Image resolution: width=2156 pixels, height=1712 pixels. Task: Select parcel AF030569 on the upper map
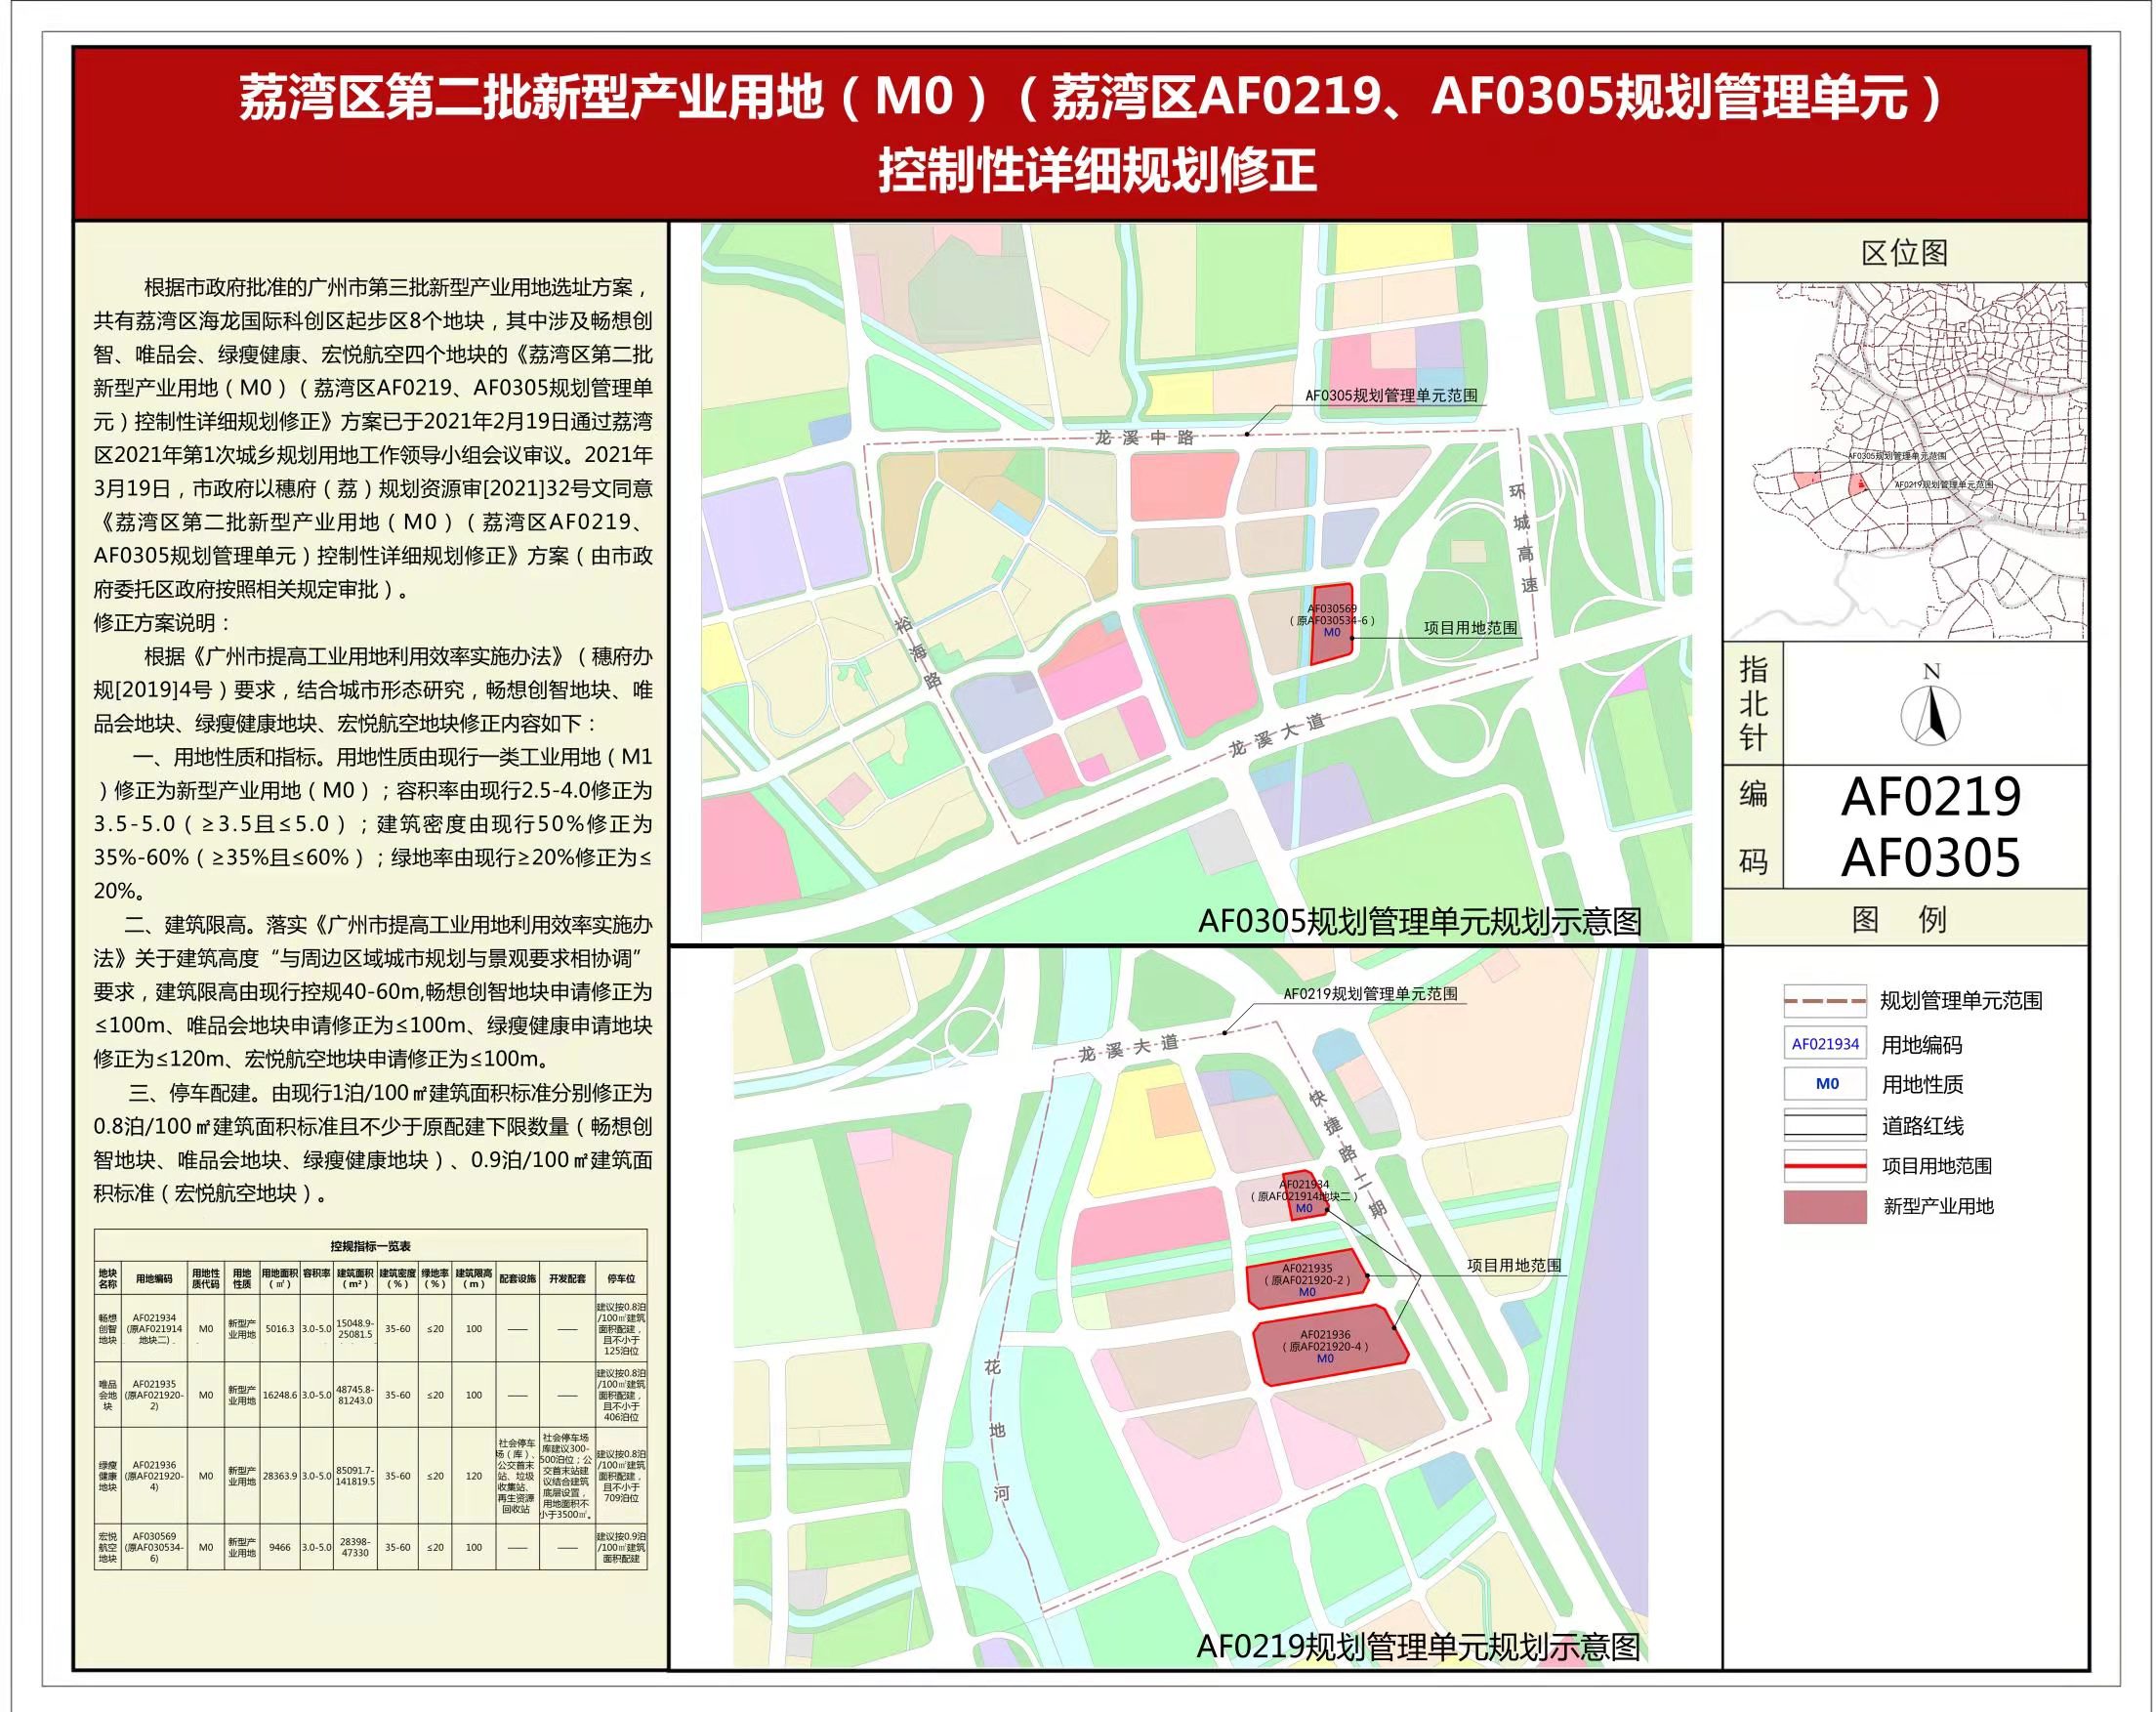point(1332,624)
